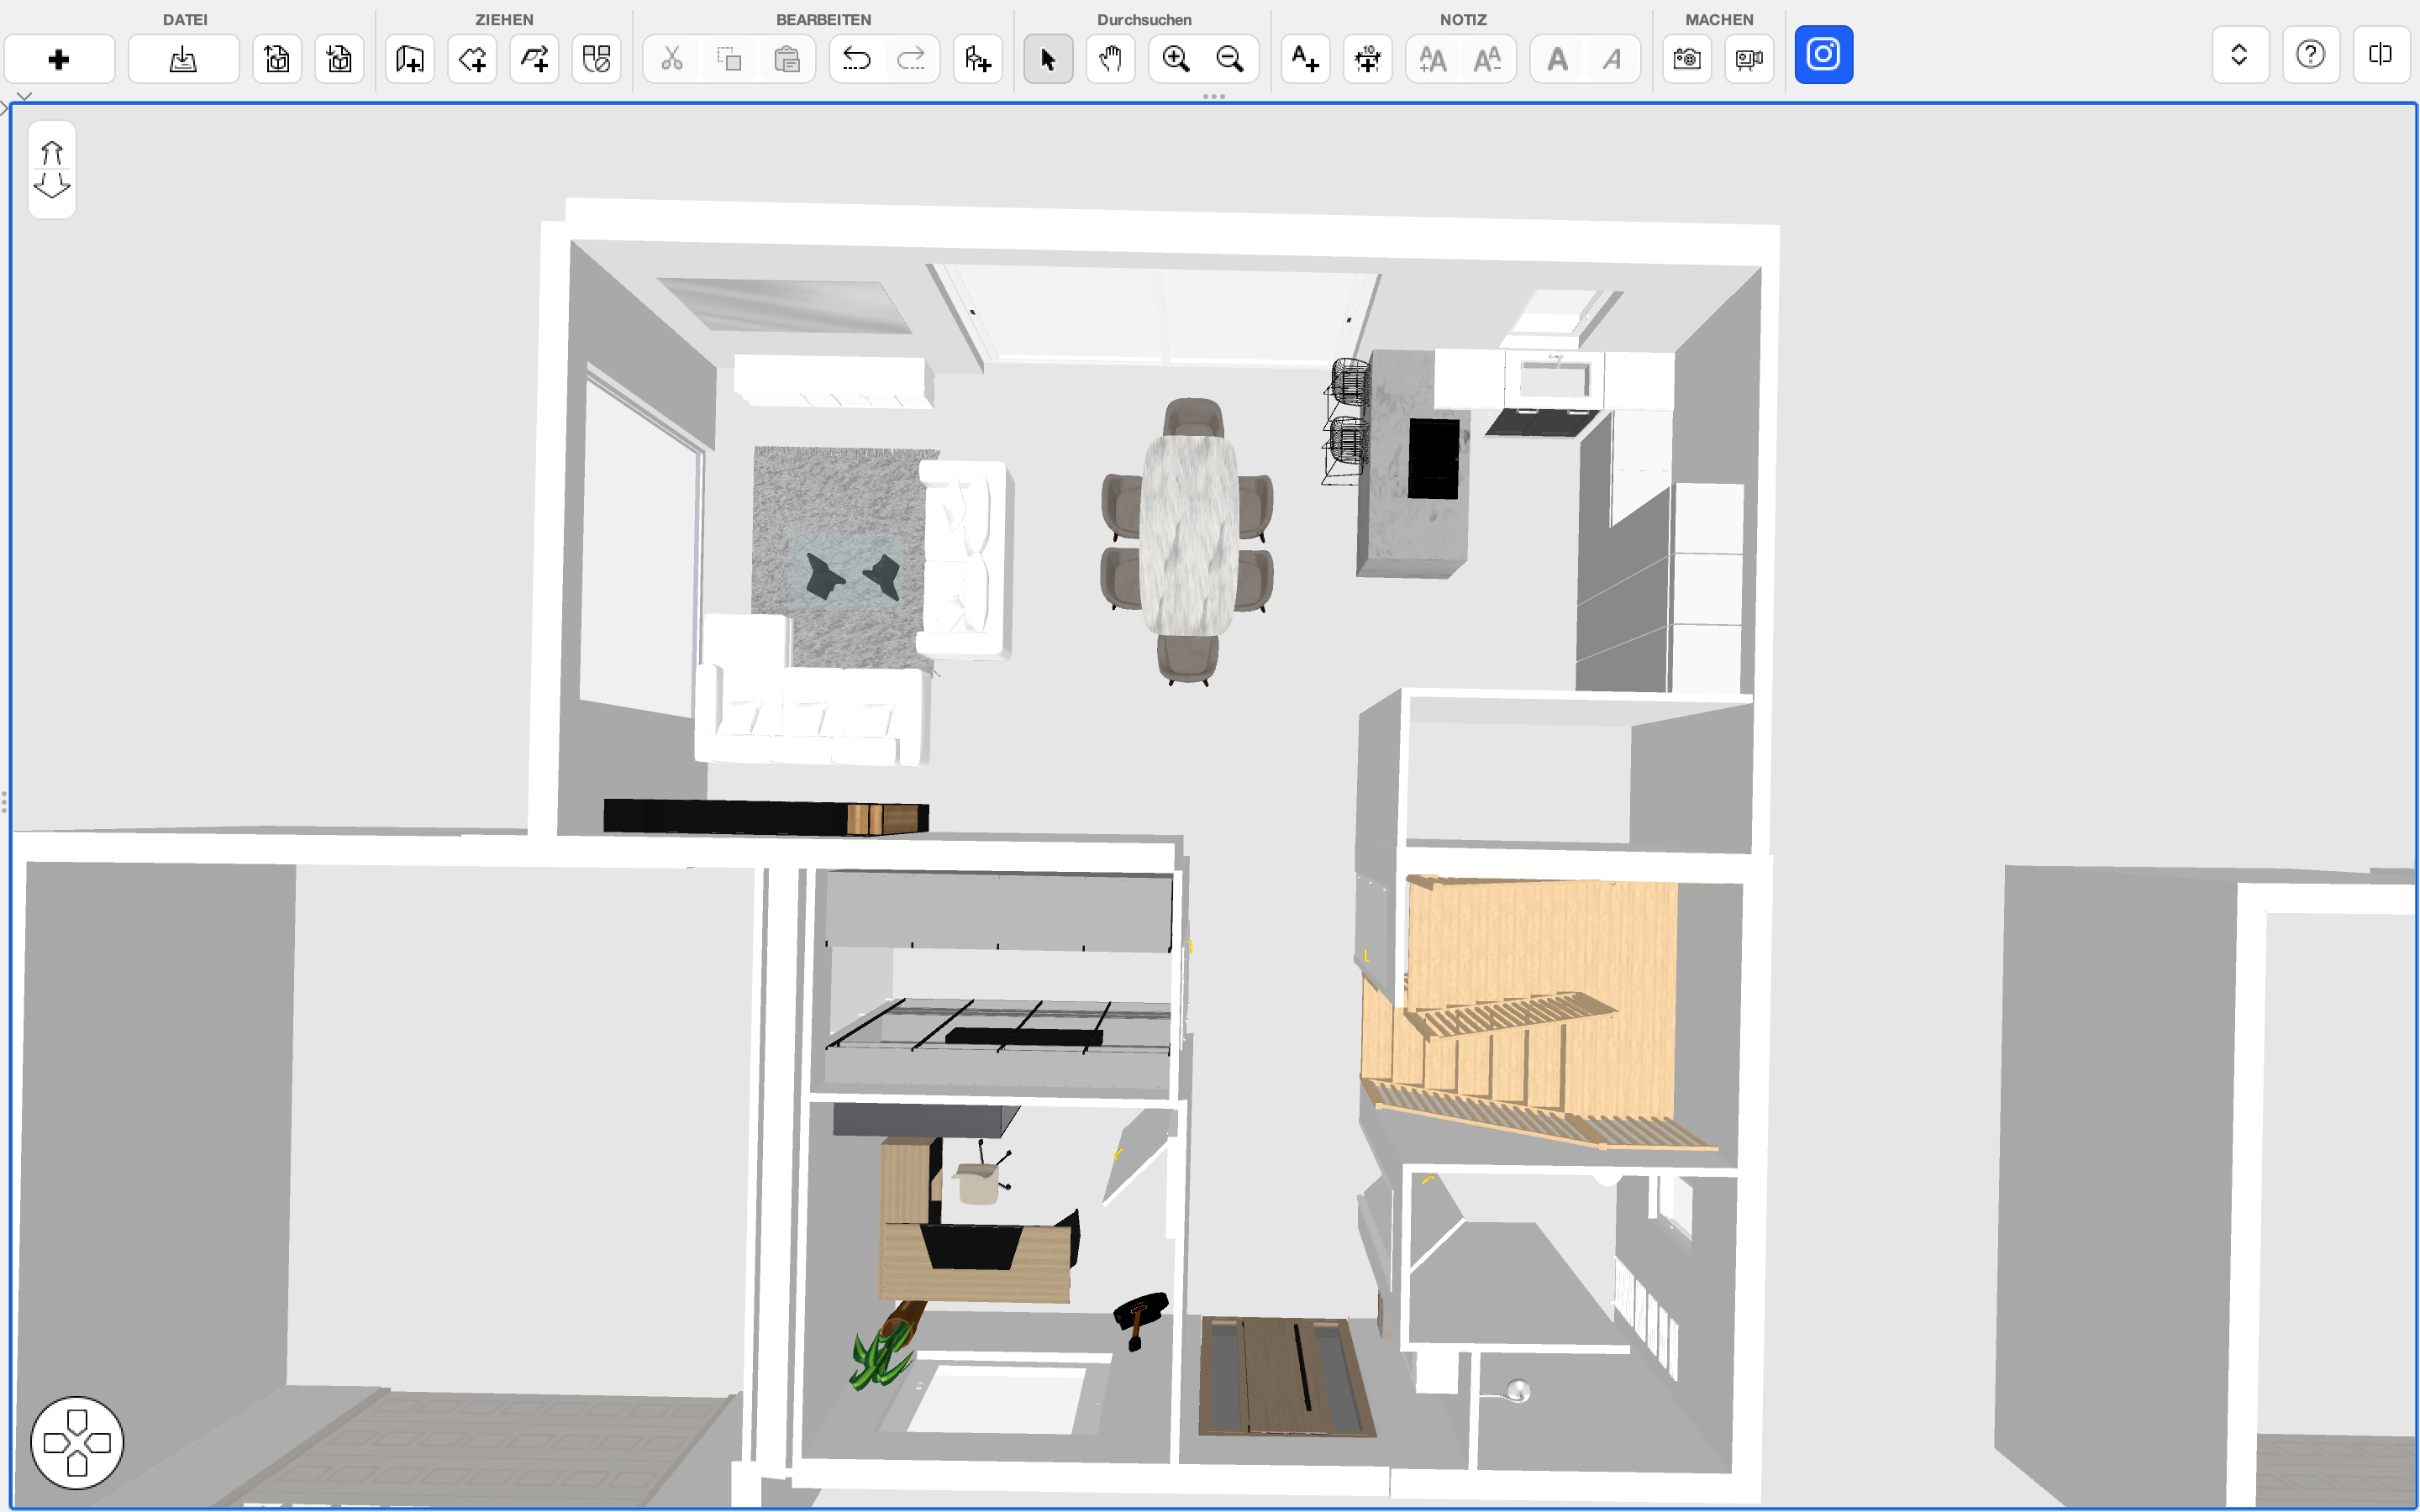
Task: Expand the up-down chevron view switcher
Action: coord(2239,55)
